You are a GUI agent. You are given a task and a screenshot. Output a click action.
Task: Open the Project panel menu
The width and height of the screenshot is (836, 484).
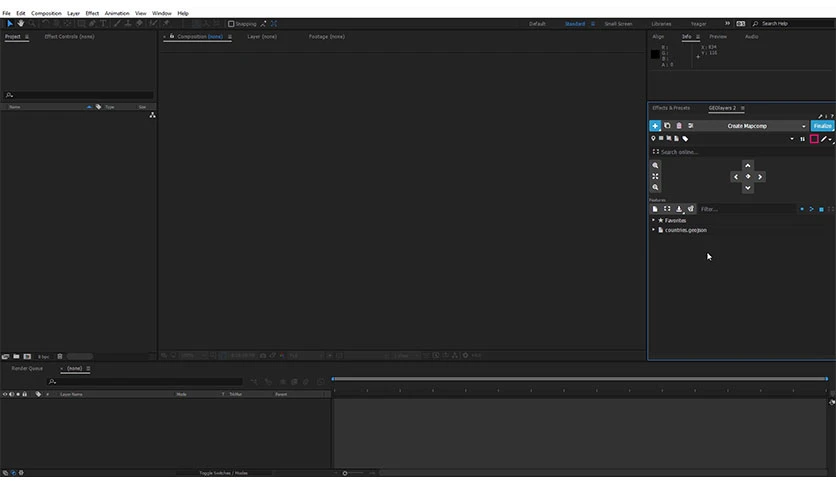[x=27, y=37]
